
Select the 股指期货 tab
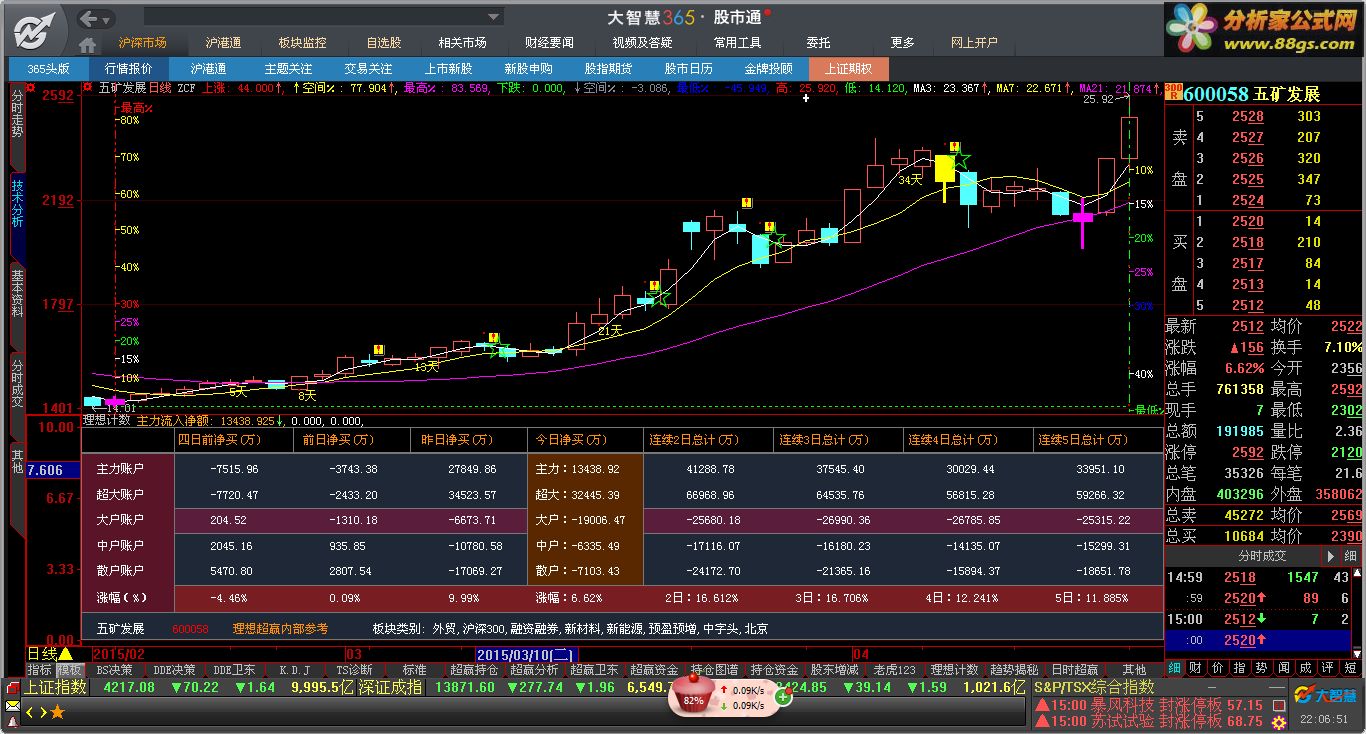pos(608,69)
